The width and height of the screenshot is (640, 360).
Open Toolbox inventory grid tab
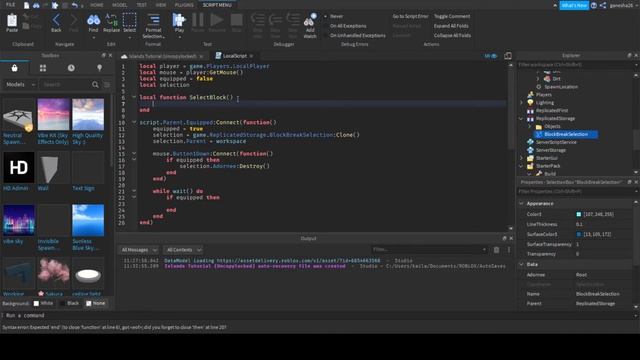coord(43,68)
